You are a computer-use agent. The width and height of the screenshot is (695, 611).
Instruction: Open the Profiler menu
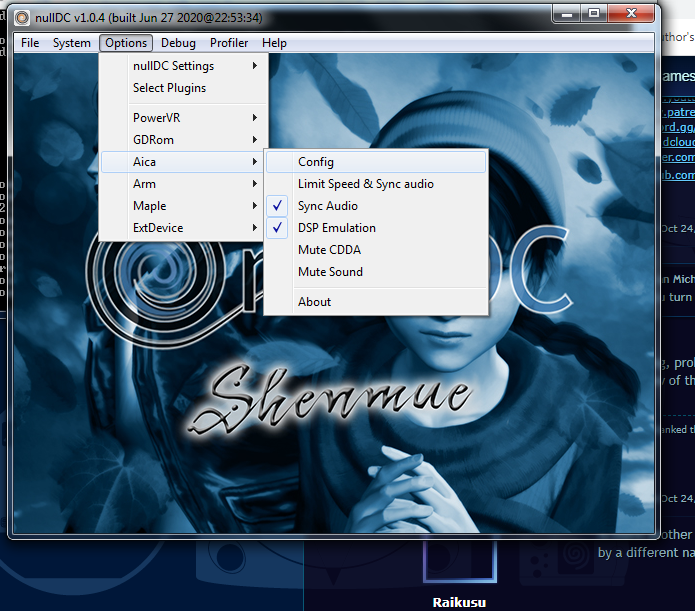(x=229, y=43)
